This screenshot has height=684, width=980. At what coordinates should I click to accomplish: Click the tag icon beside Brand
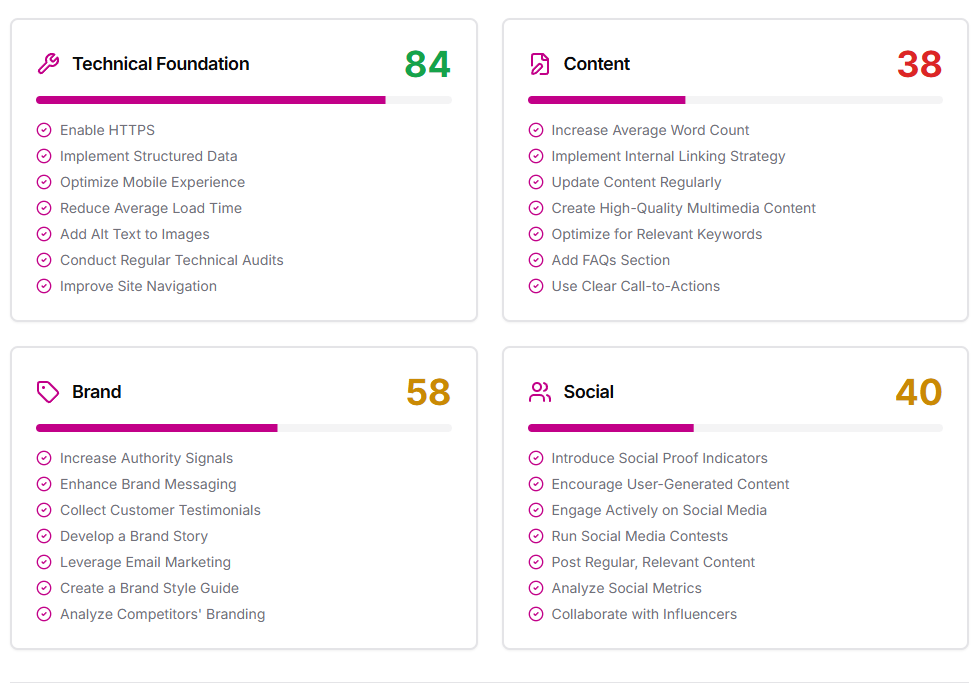(x=48, y=392)
